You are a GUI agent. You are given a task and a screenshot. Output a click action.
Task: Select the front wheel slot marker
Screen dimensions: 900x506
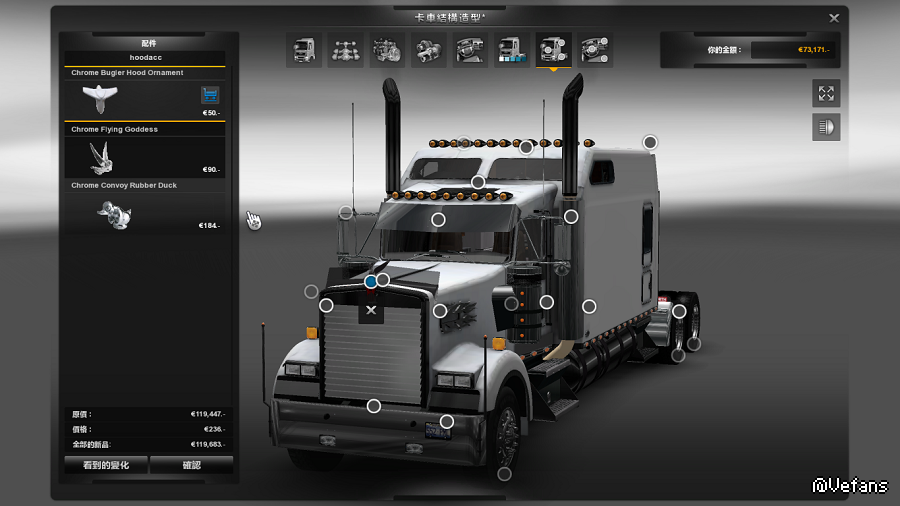coord(505,474)
